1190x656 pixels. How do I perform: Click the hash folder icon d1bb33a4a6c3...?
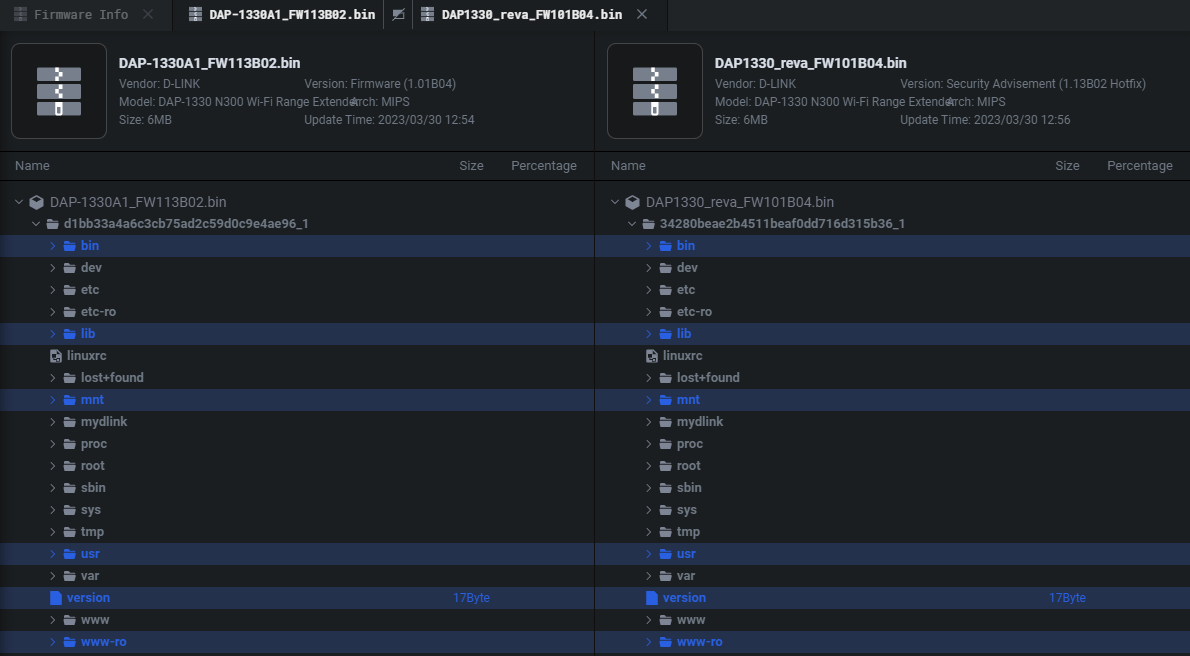pos(53,224)
